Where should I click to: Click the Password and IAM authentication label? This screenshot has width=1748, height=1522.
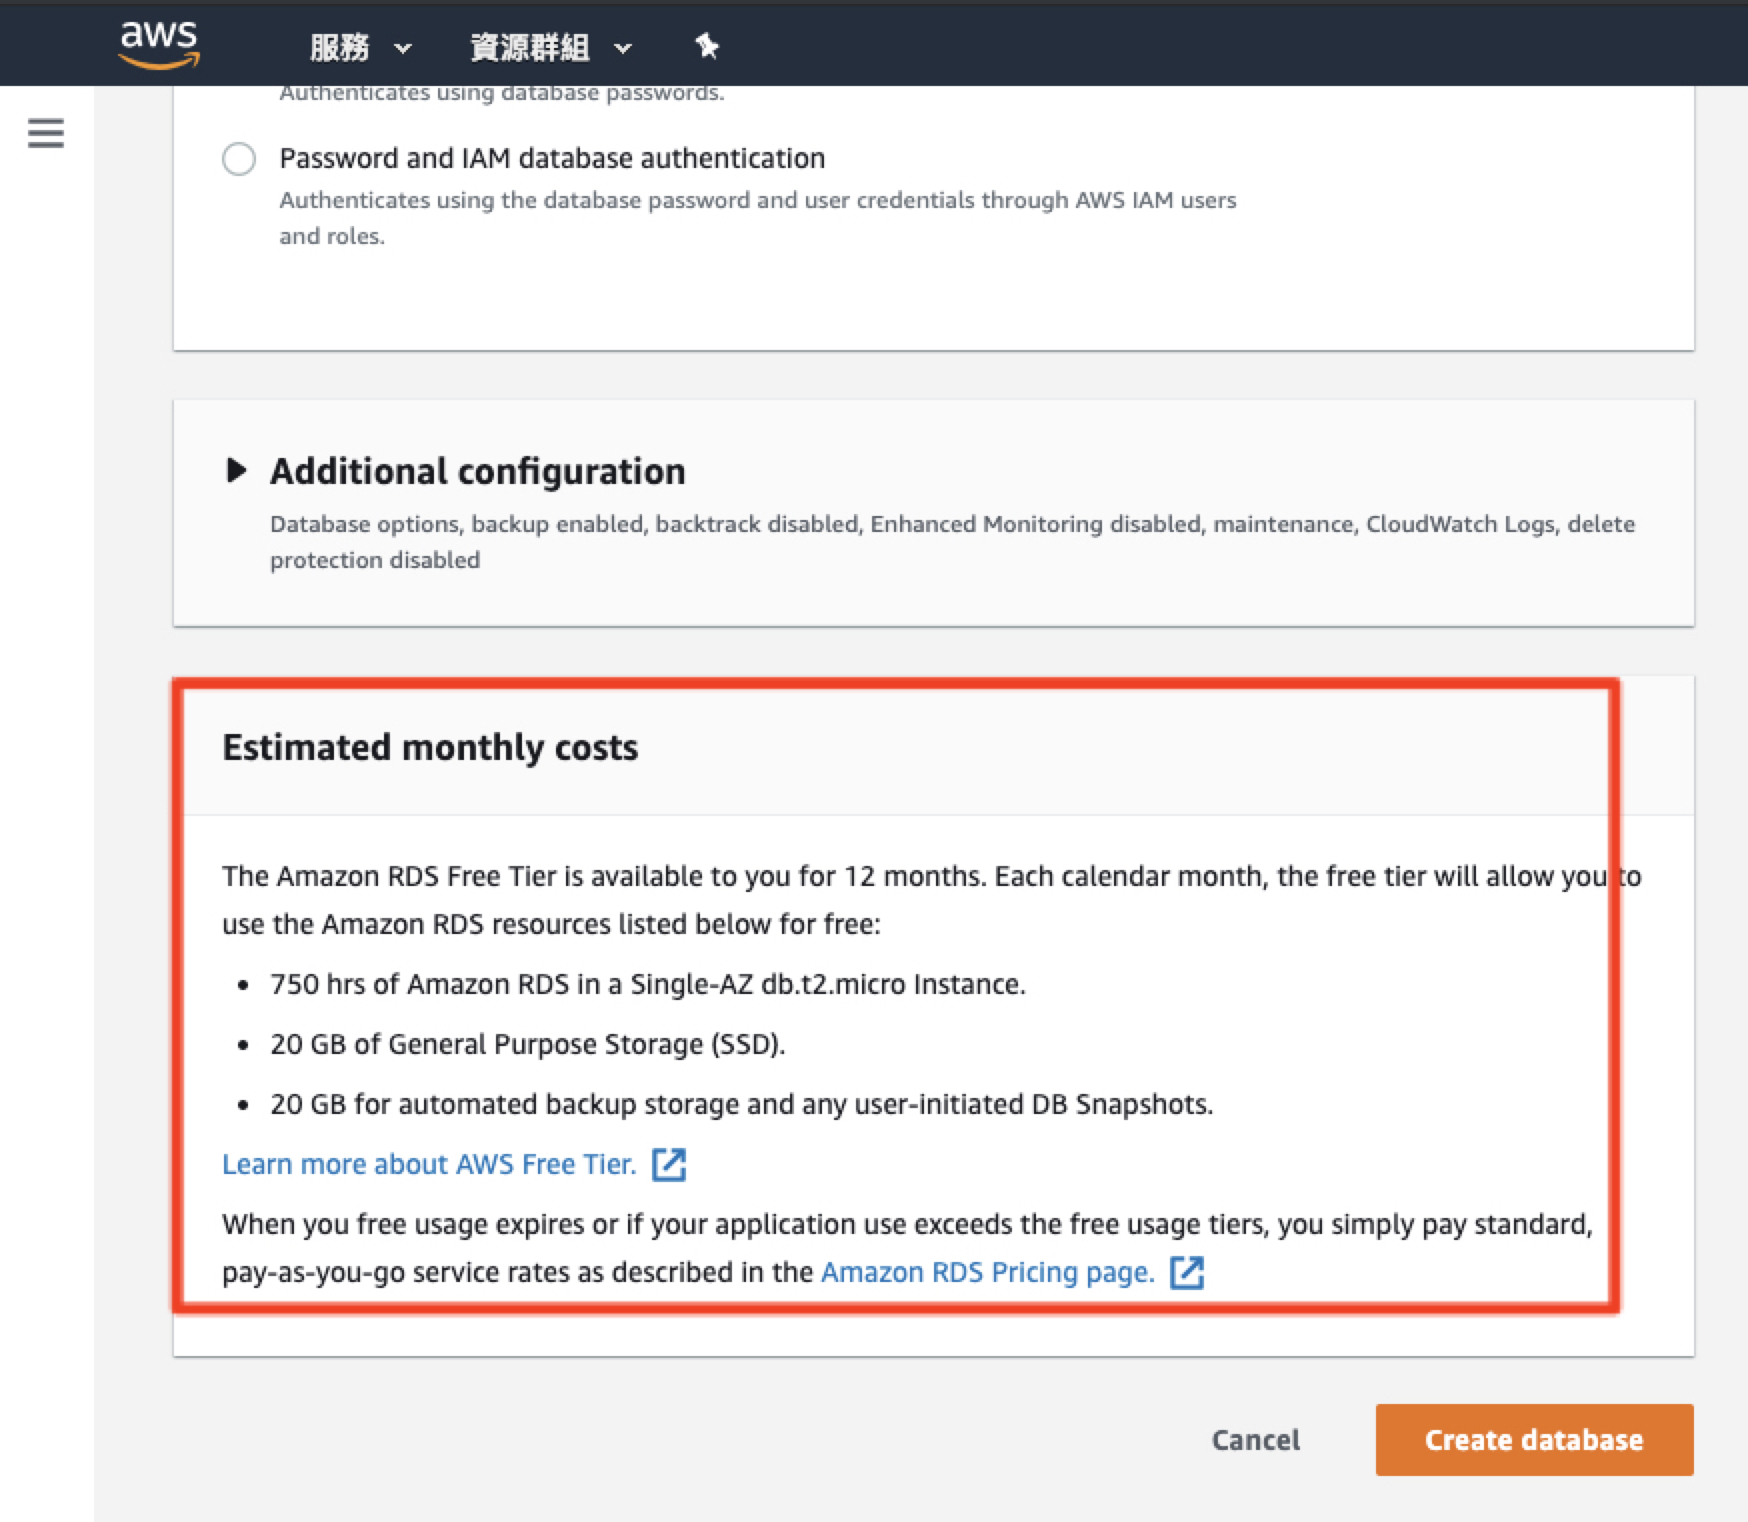(x=552, y=158)
